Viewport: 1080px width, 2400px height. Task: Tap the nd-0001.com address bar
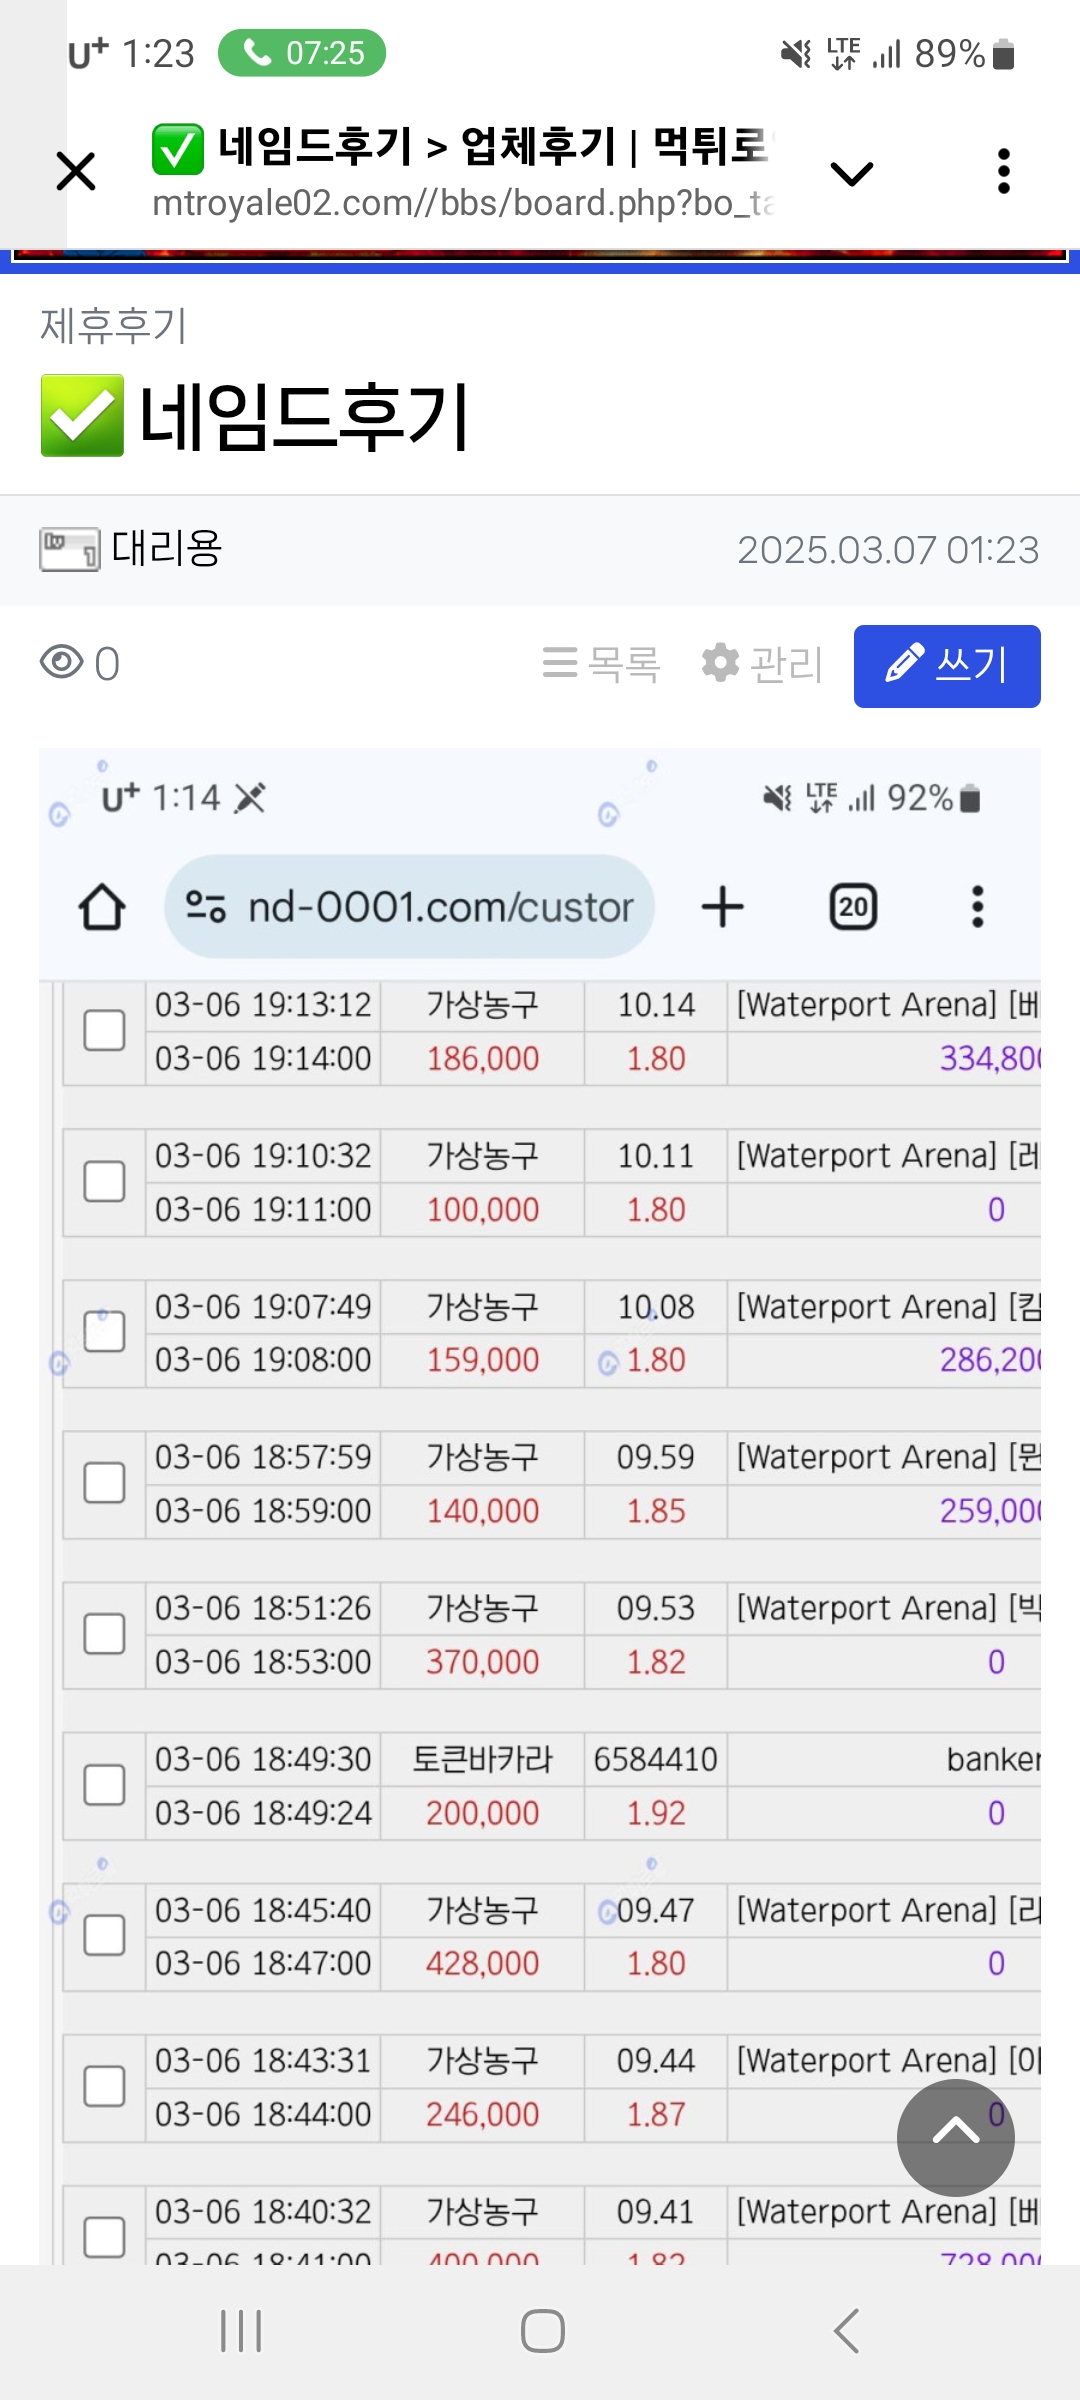point(409,907)
